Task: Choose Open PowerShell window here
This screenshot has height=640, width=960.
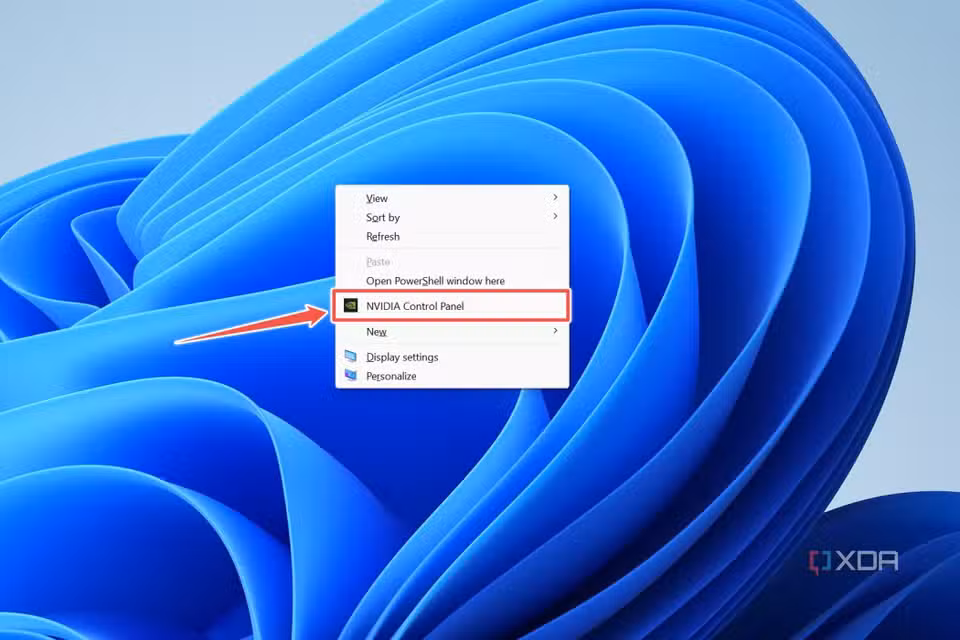Action: click(452, 280)
